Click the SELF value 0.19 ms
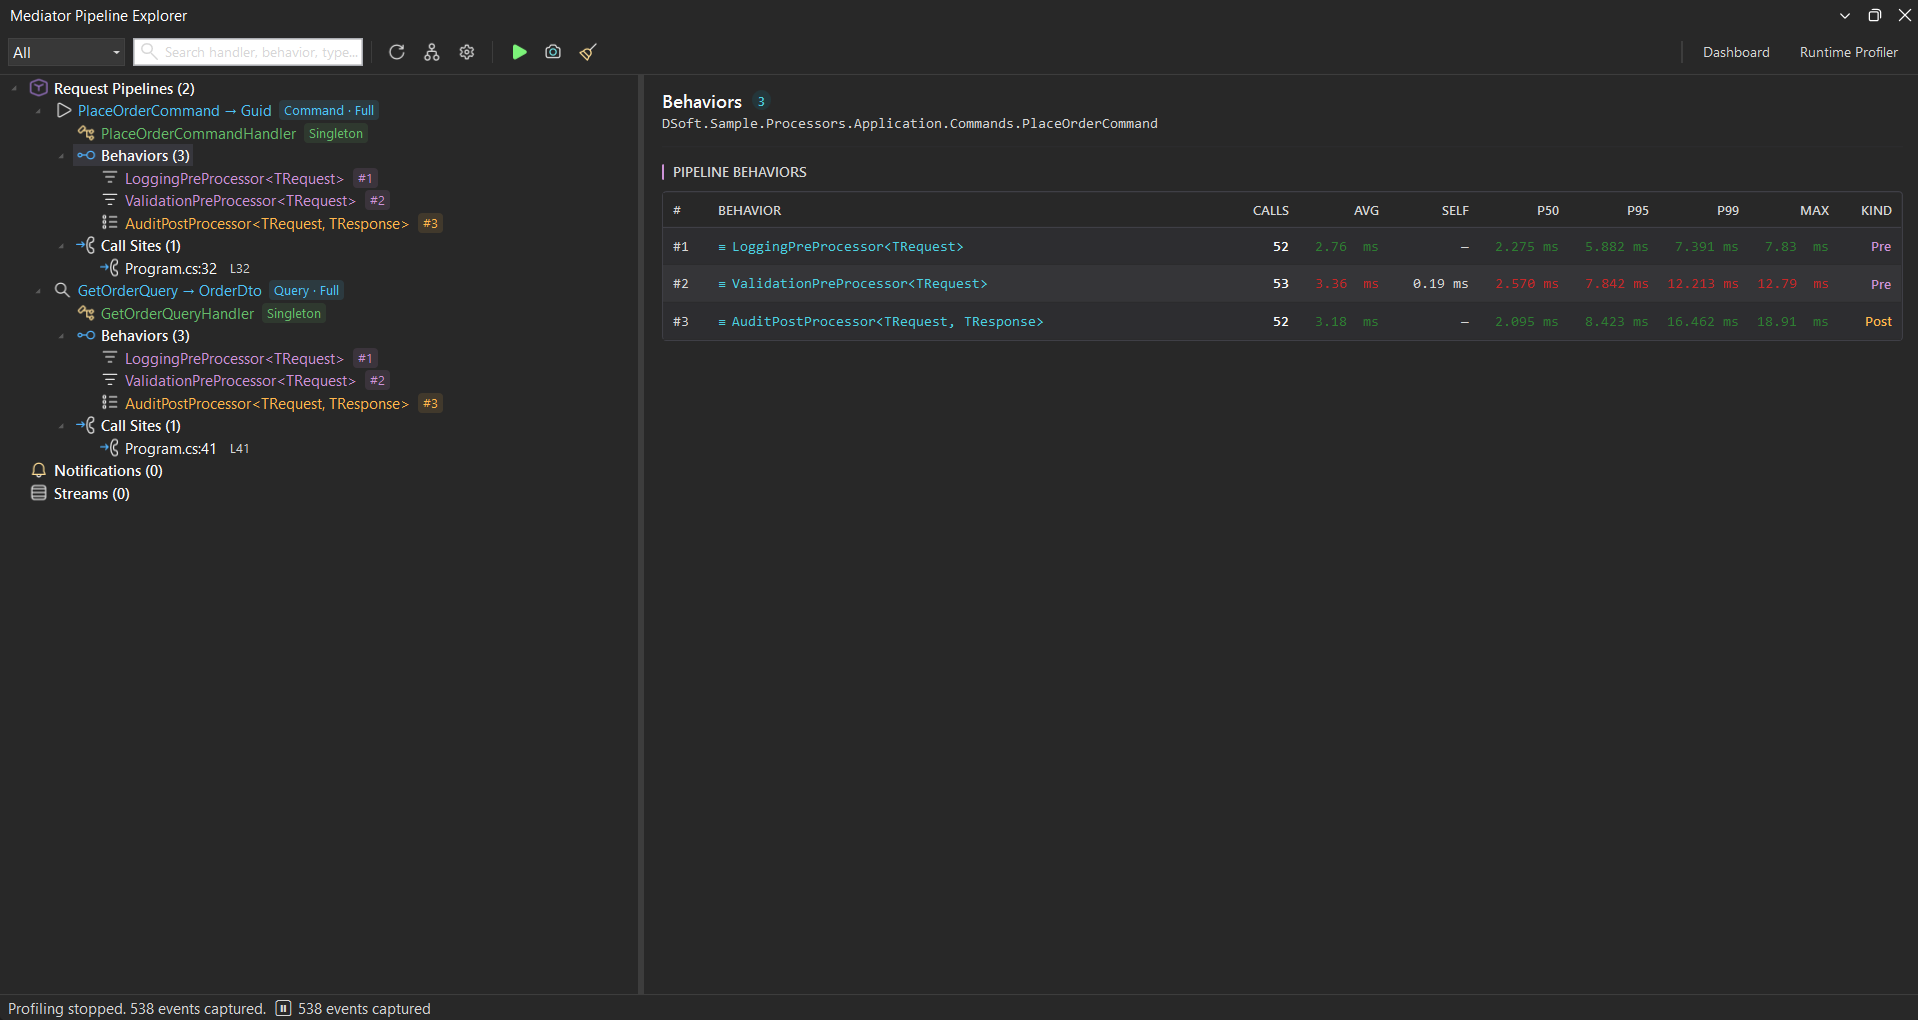The image size is (1918, 1020). (1440, 283)
